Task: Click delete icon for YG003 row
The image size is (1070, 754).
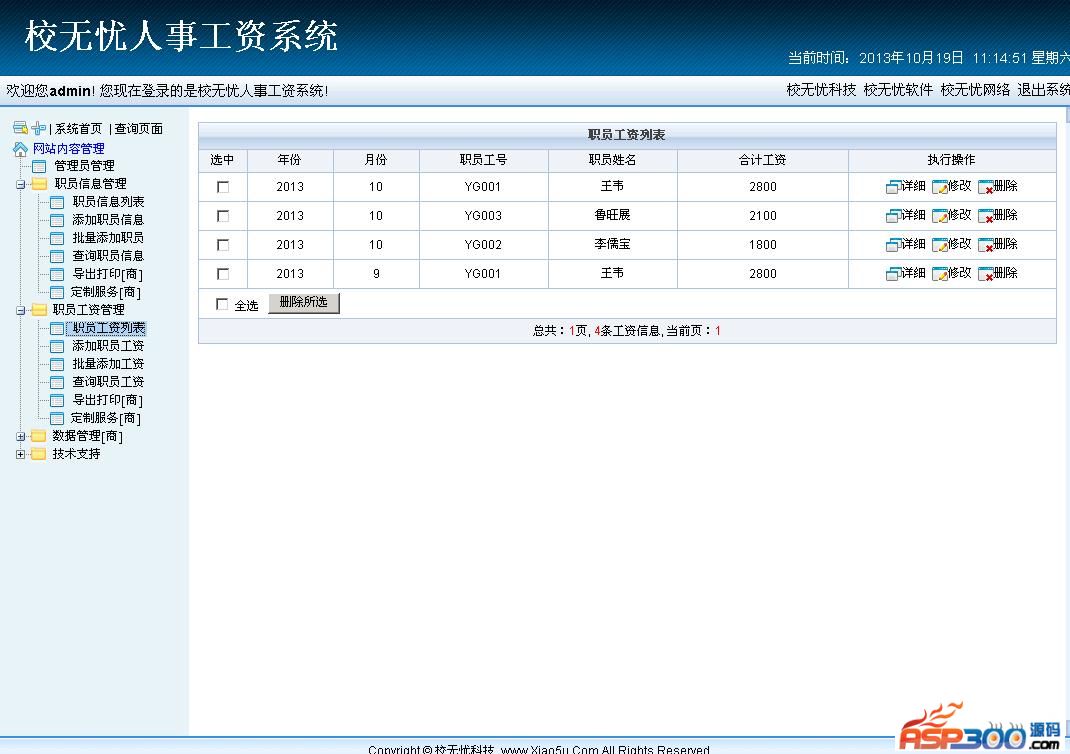Action: click(986, 216)
